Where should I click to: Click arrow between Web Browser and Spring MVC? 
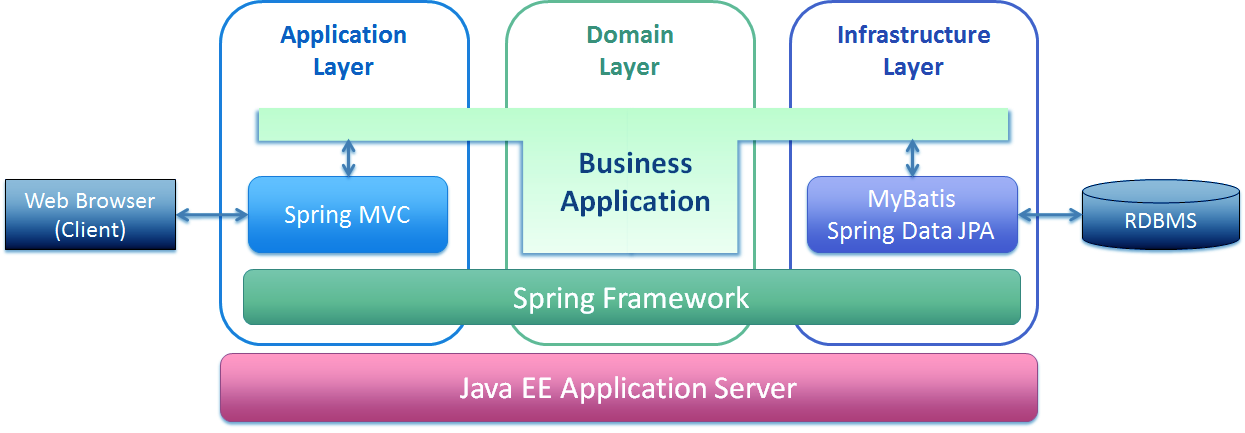pos(212,214)
